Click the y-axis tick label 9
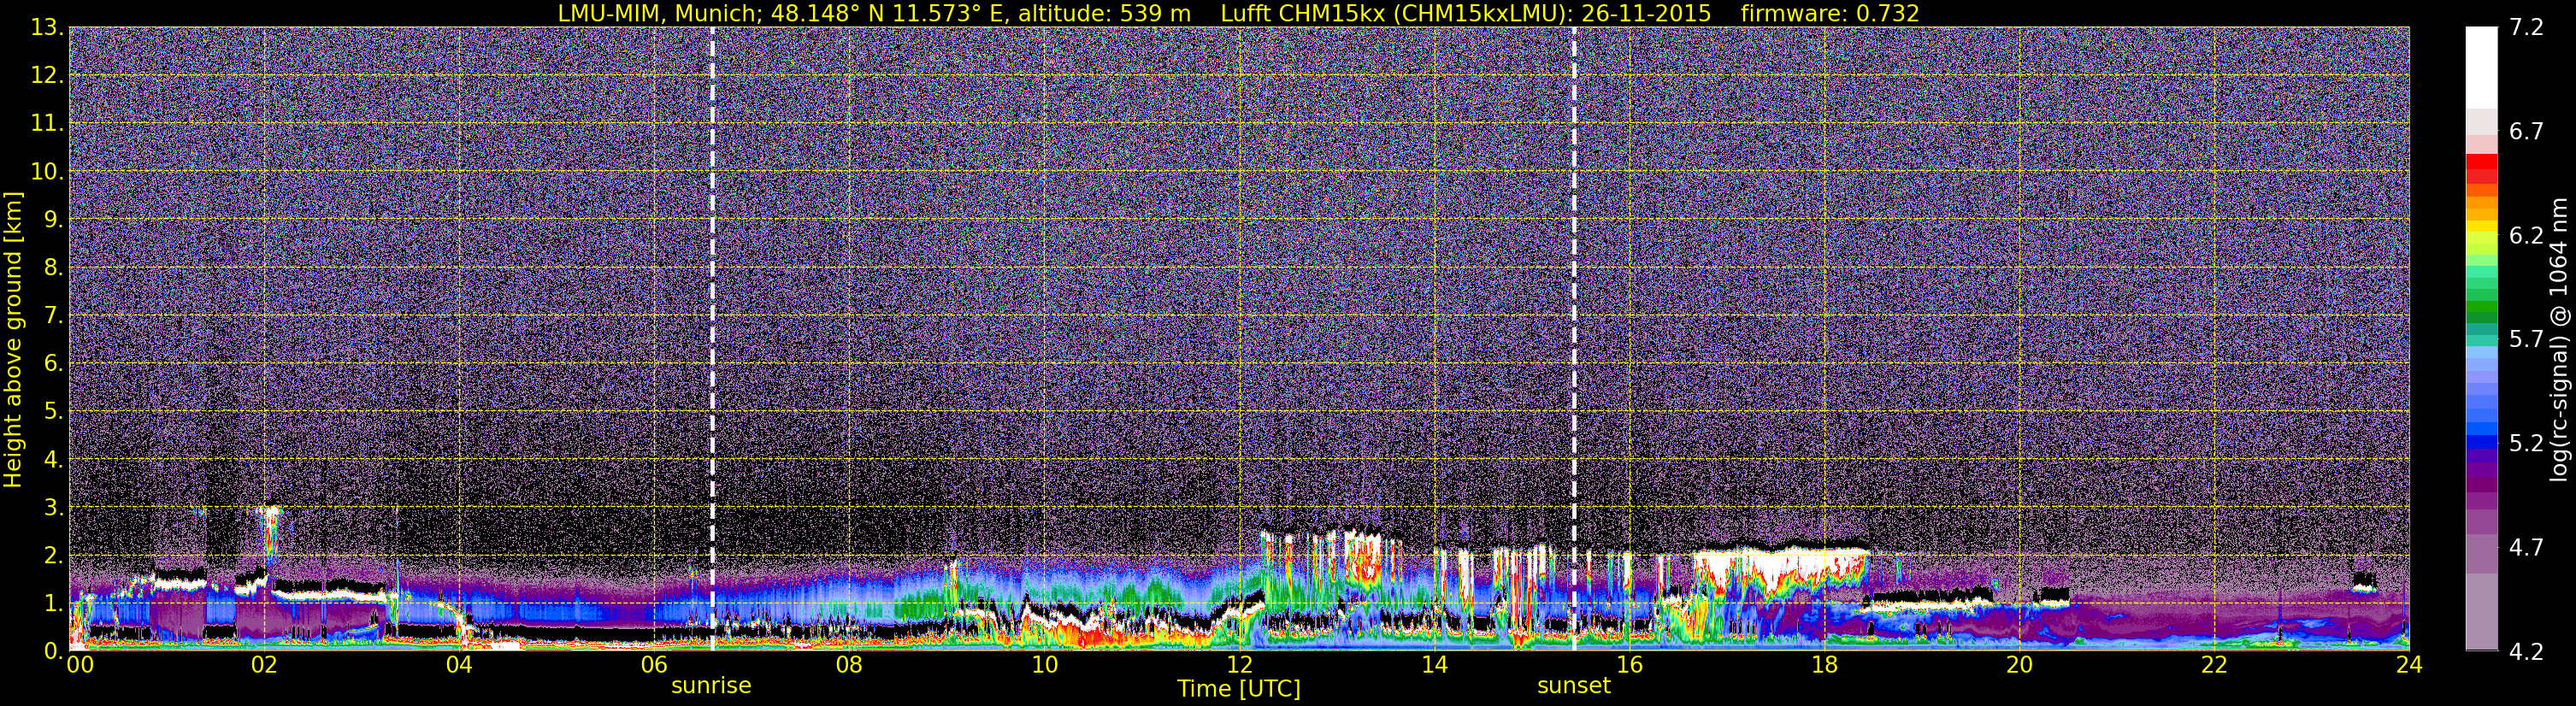Screen dimensions: 2576x706 (54, 220)
